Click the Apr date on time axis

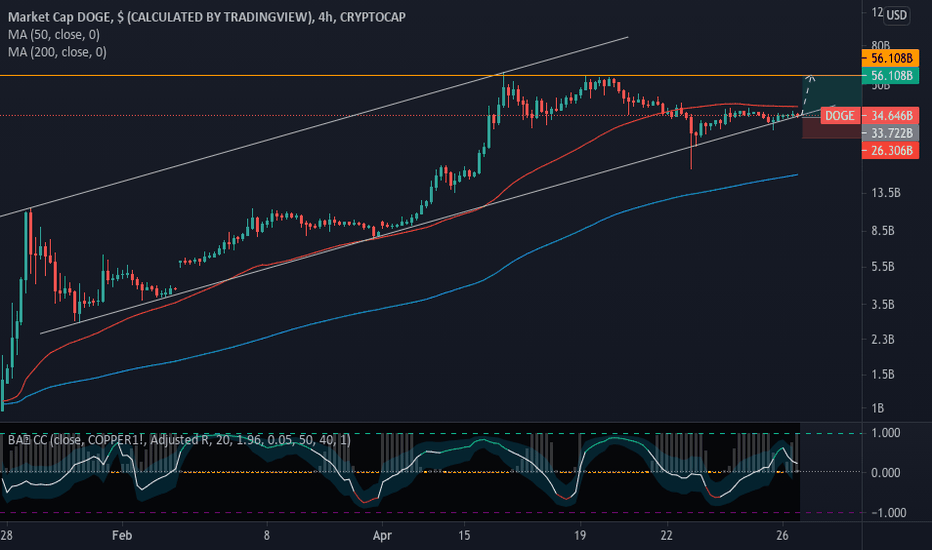(x=382, y=535)
